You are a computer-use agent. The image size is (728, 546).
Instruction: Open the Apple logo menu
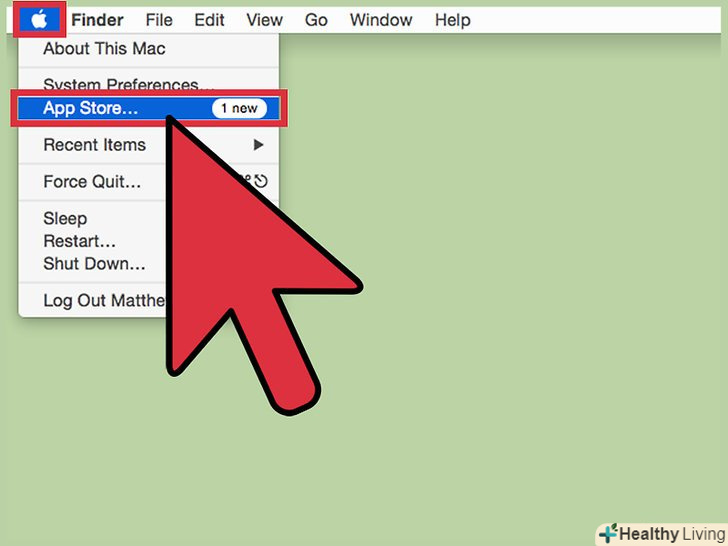(x=39, y=20)
